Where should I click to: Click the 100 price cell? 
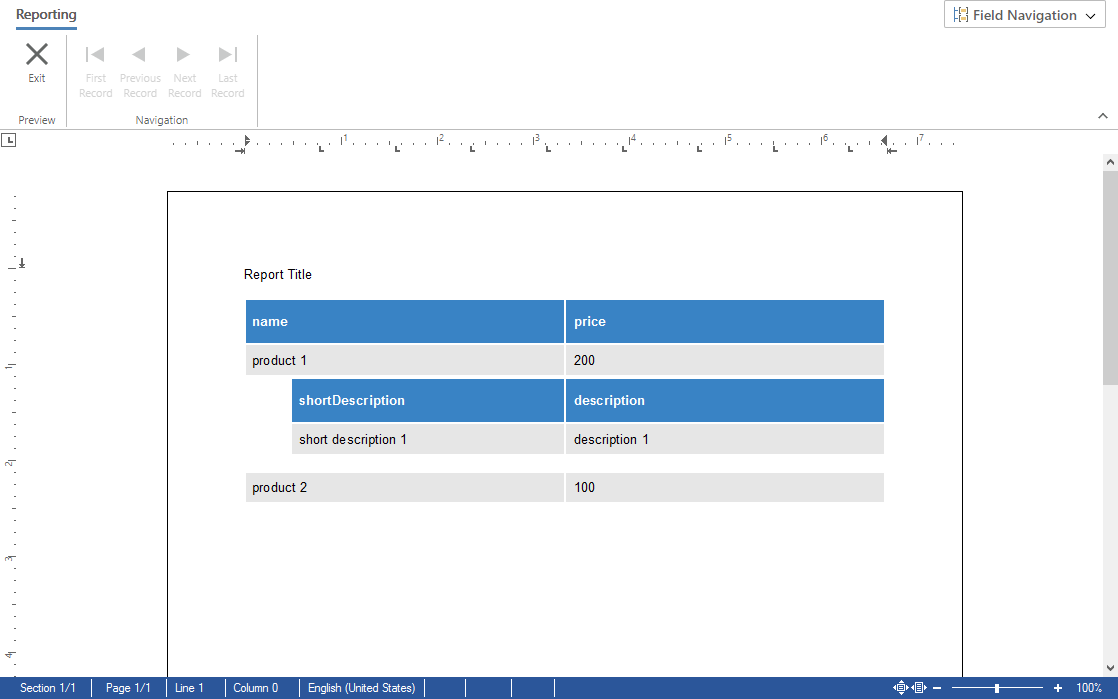tap(724, 487)
